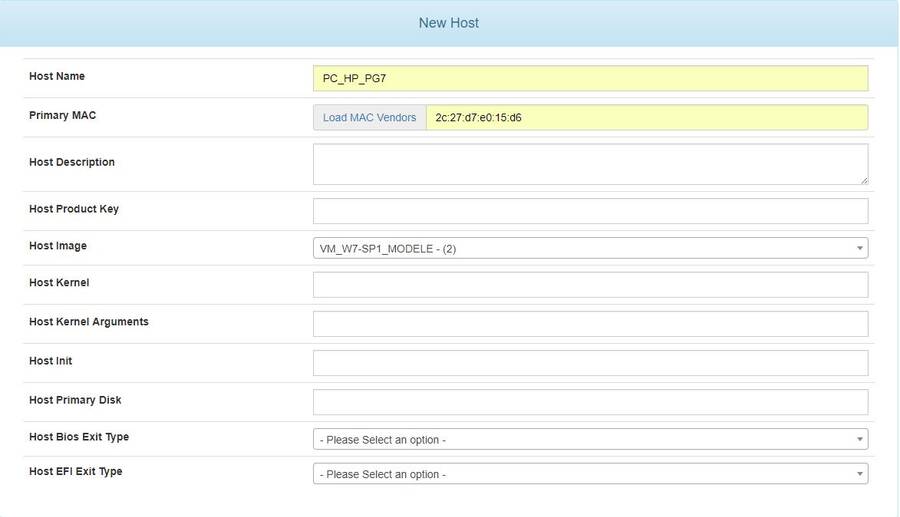
Task: Click the Host EFI Exit Type label
Action: [x=76, y=471]
